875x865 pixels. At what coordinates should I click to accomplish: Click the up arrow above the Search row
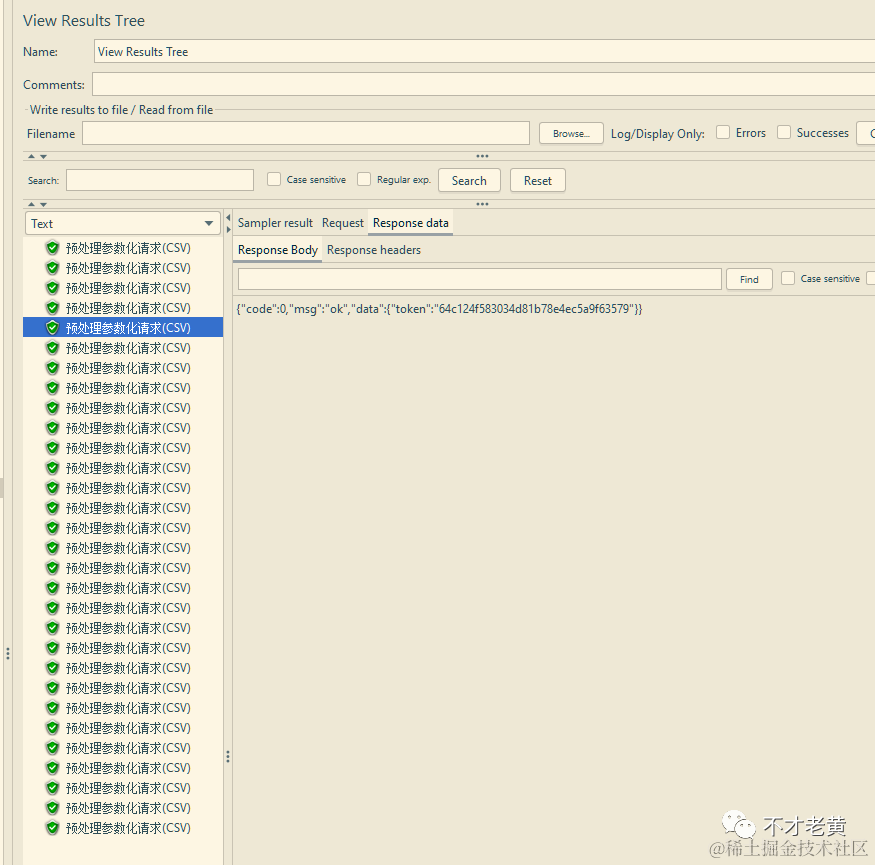[31, 156]
